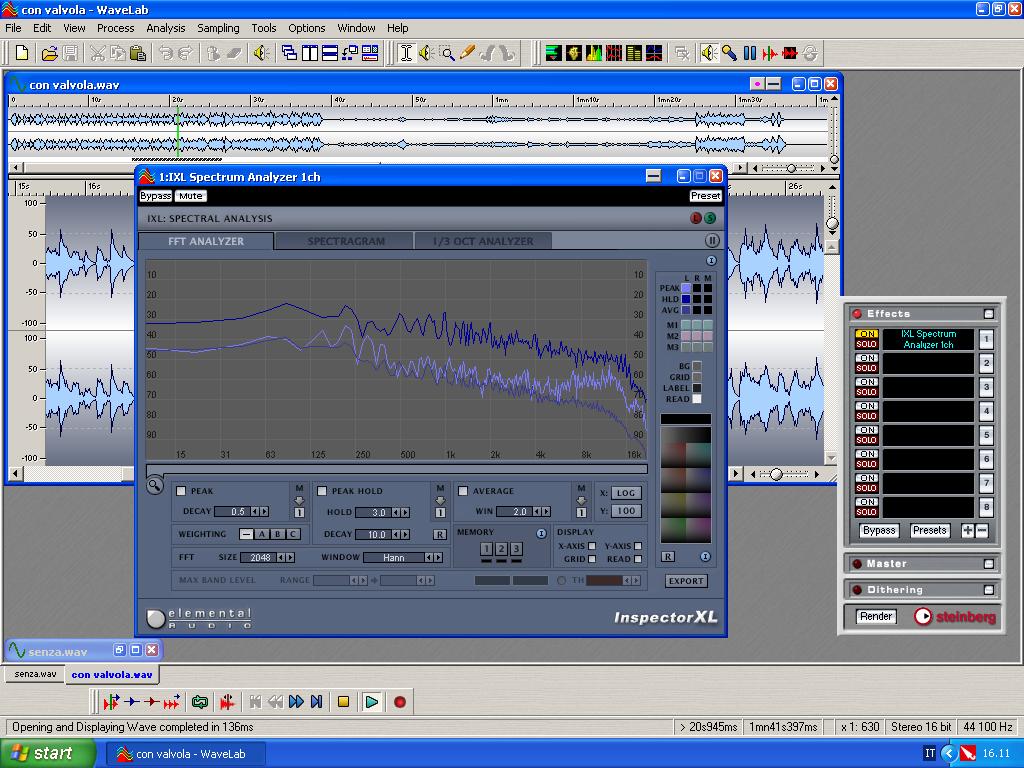Viewport: 1024px width, 768px height.
Task: Increase the average WIN 2.0 value
Action: click(x=547, y=511)
